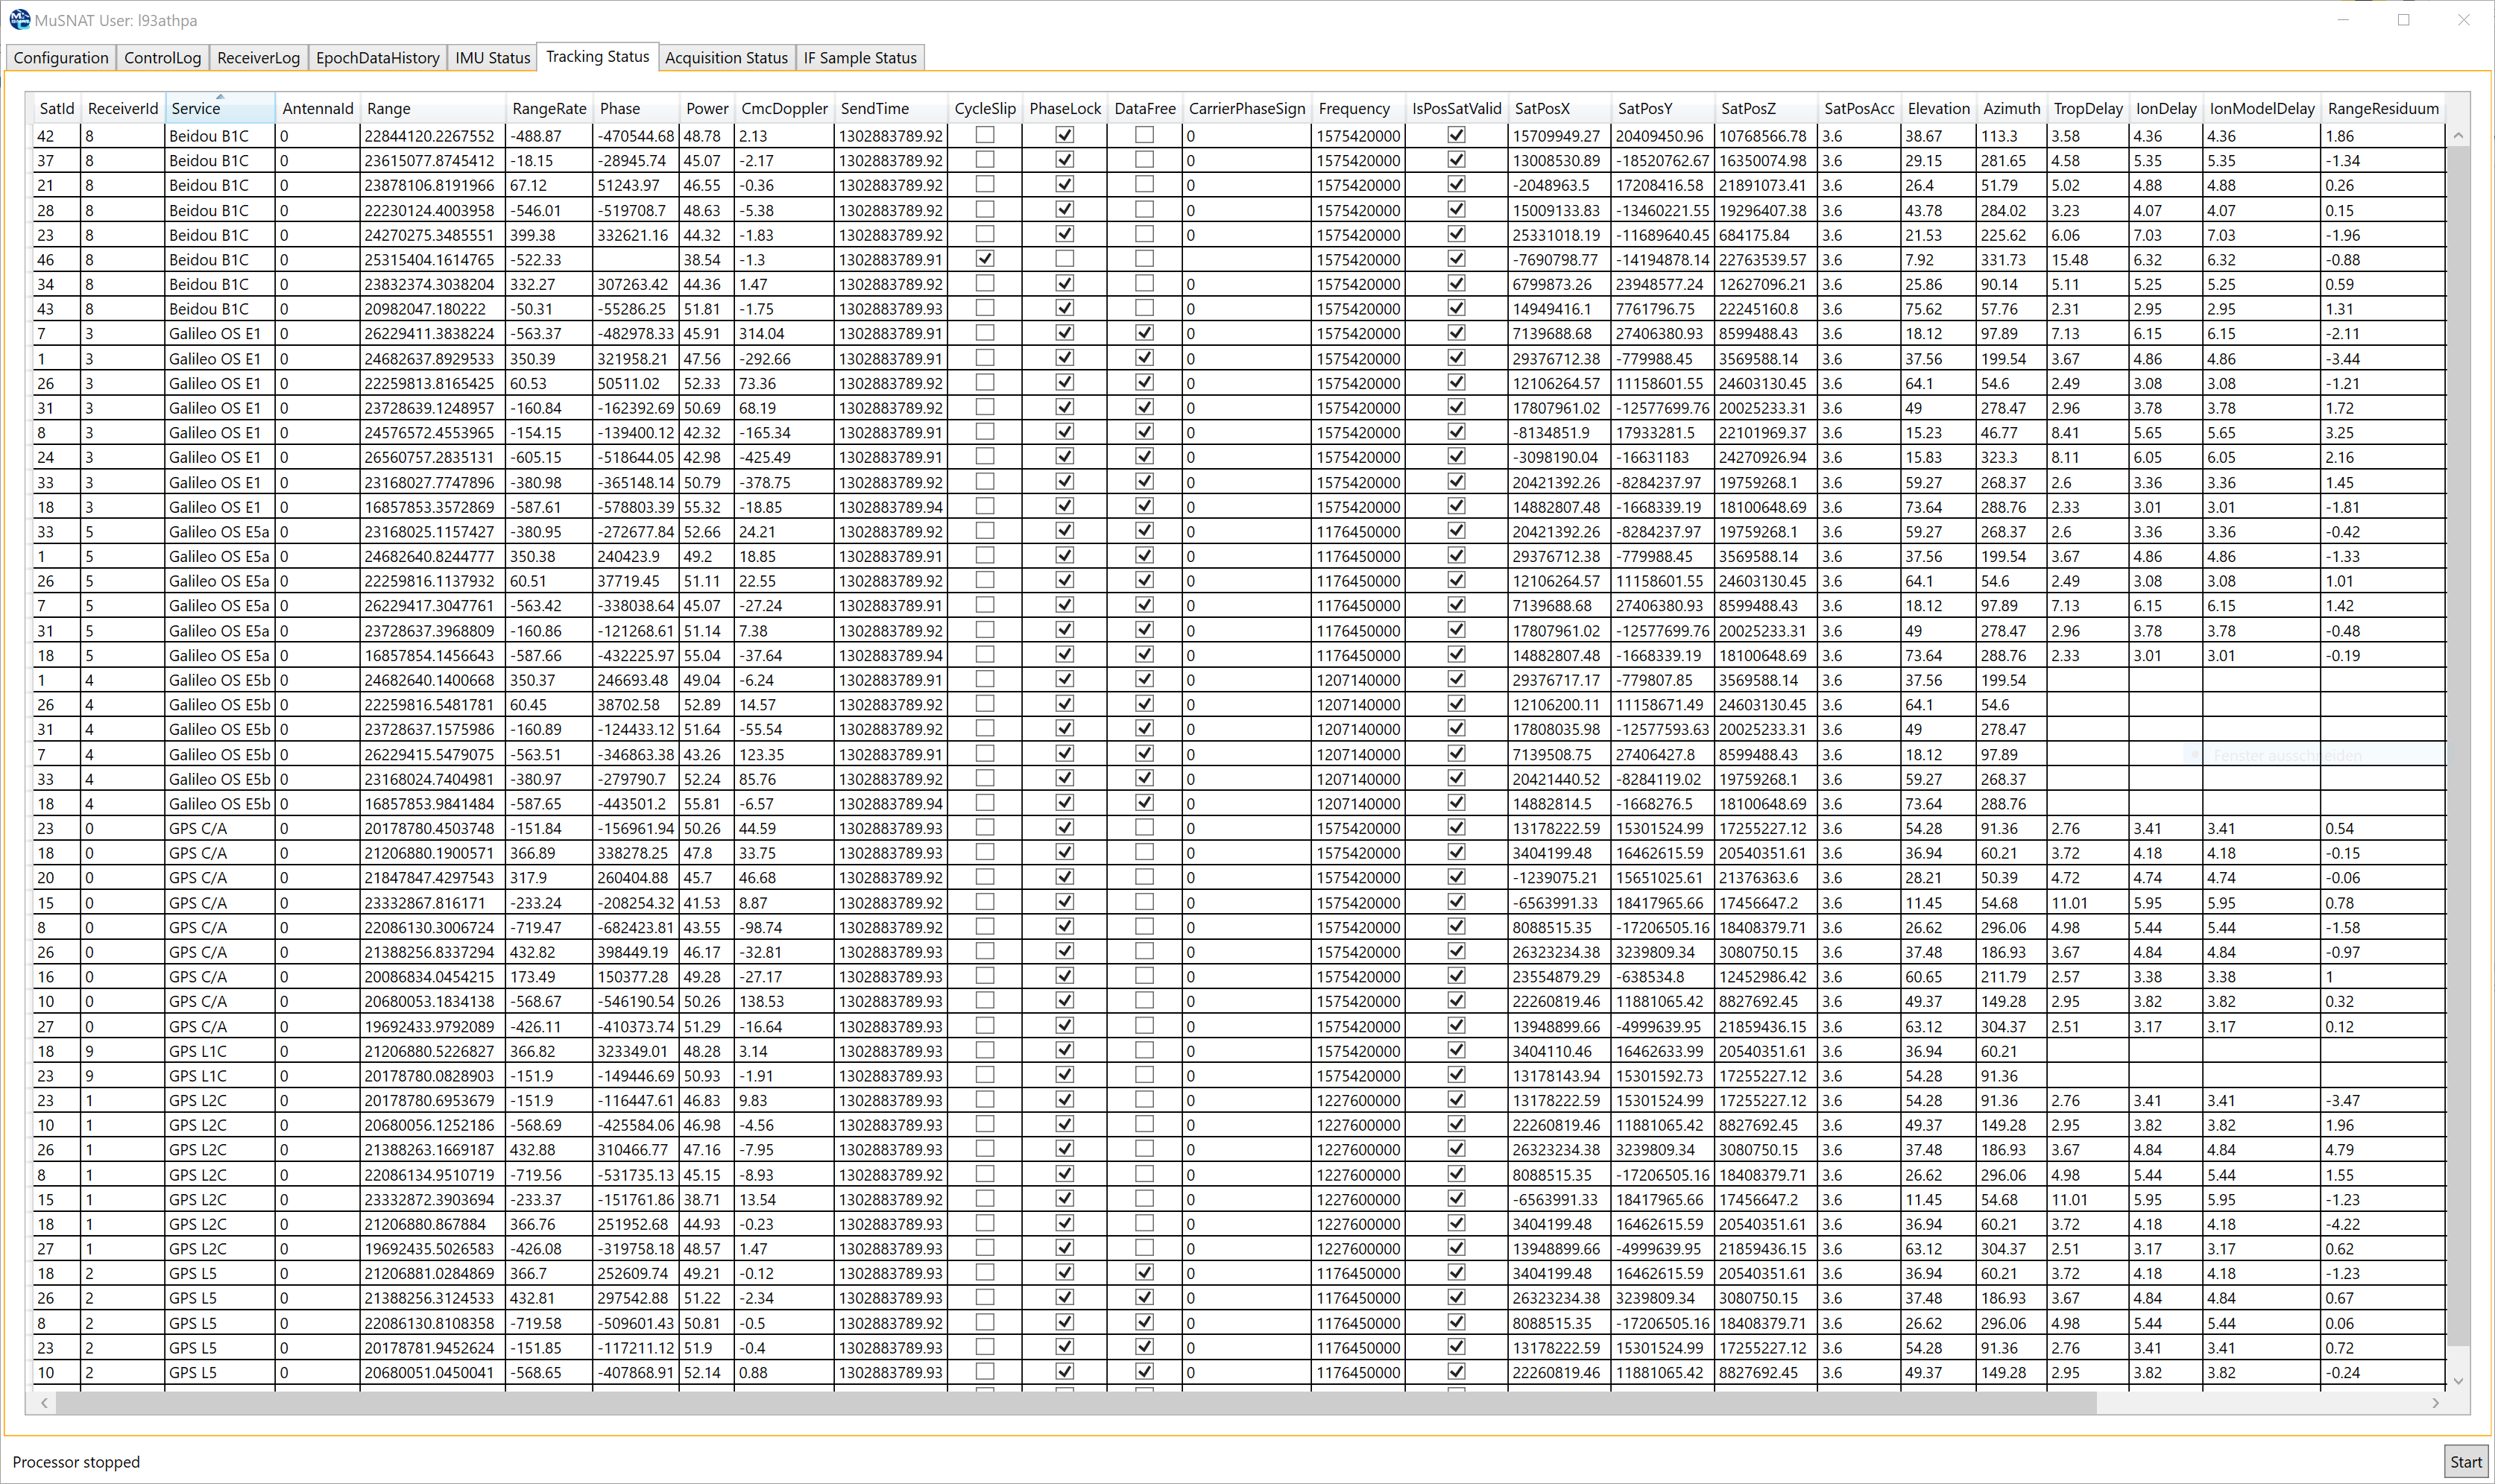This screenshot has width=2495, height=1484.
Task: Sort by the Frequency column header
Action: 1357,108
